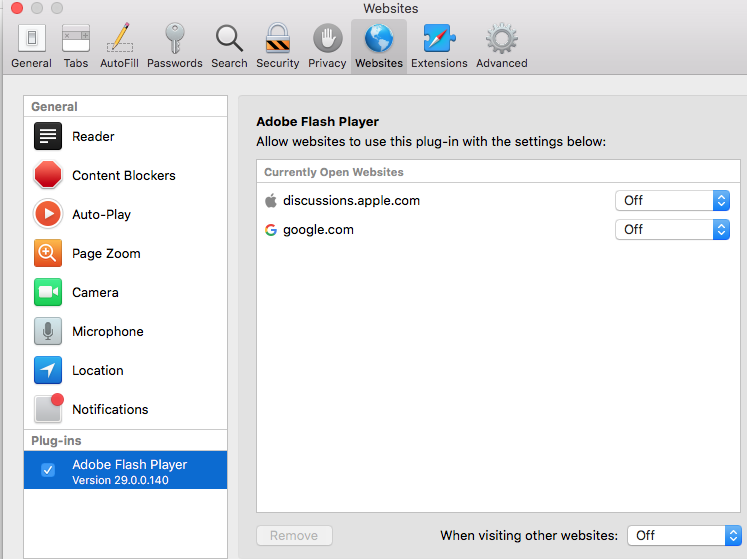Select the Auto-Play icon in sidebar
The width and height of the screenshot is (747, 559).
[x=48, y=214]
